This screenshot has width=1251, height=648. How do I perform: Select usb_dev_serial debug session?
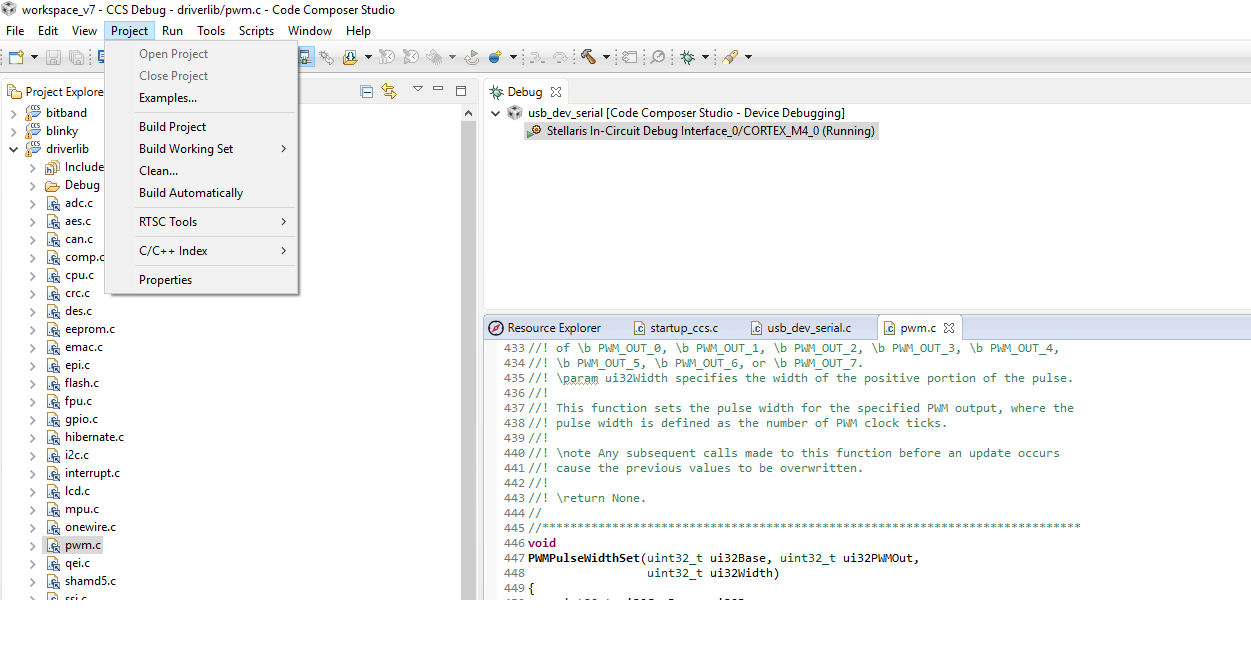(x=676, y=113)
